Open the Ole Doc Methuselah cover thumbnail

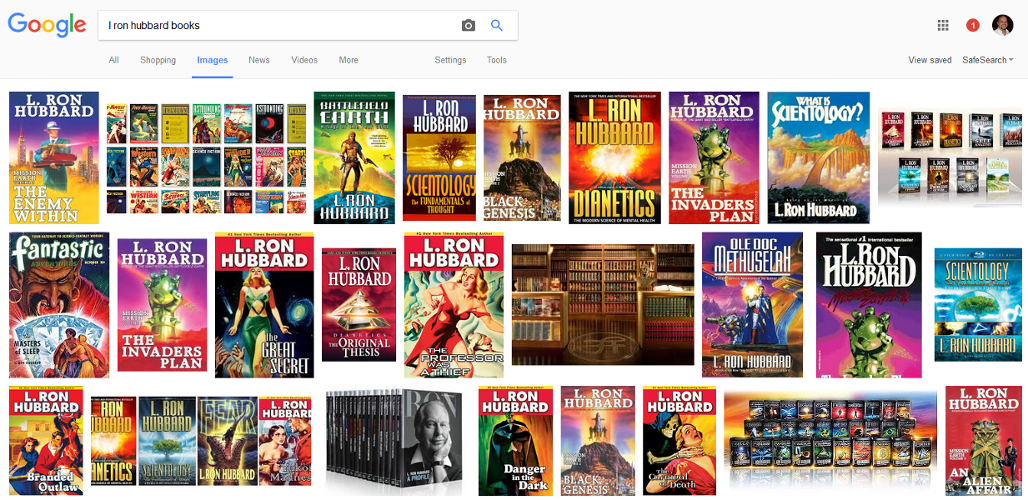point(752,304)
